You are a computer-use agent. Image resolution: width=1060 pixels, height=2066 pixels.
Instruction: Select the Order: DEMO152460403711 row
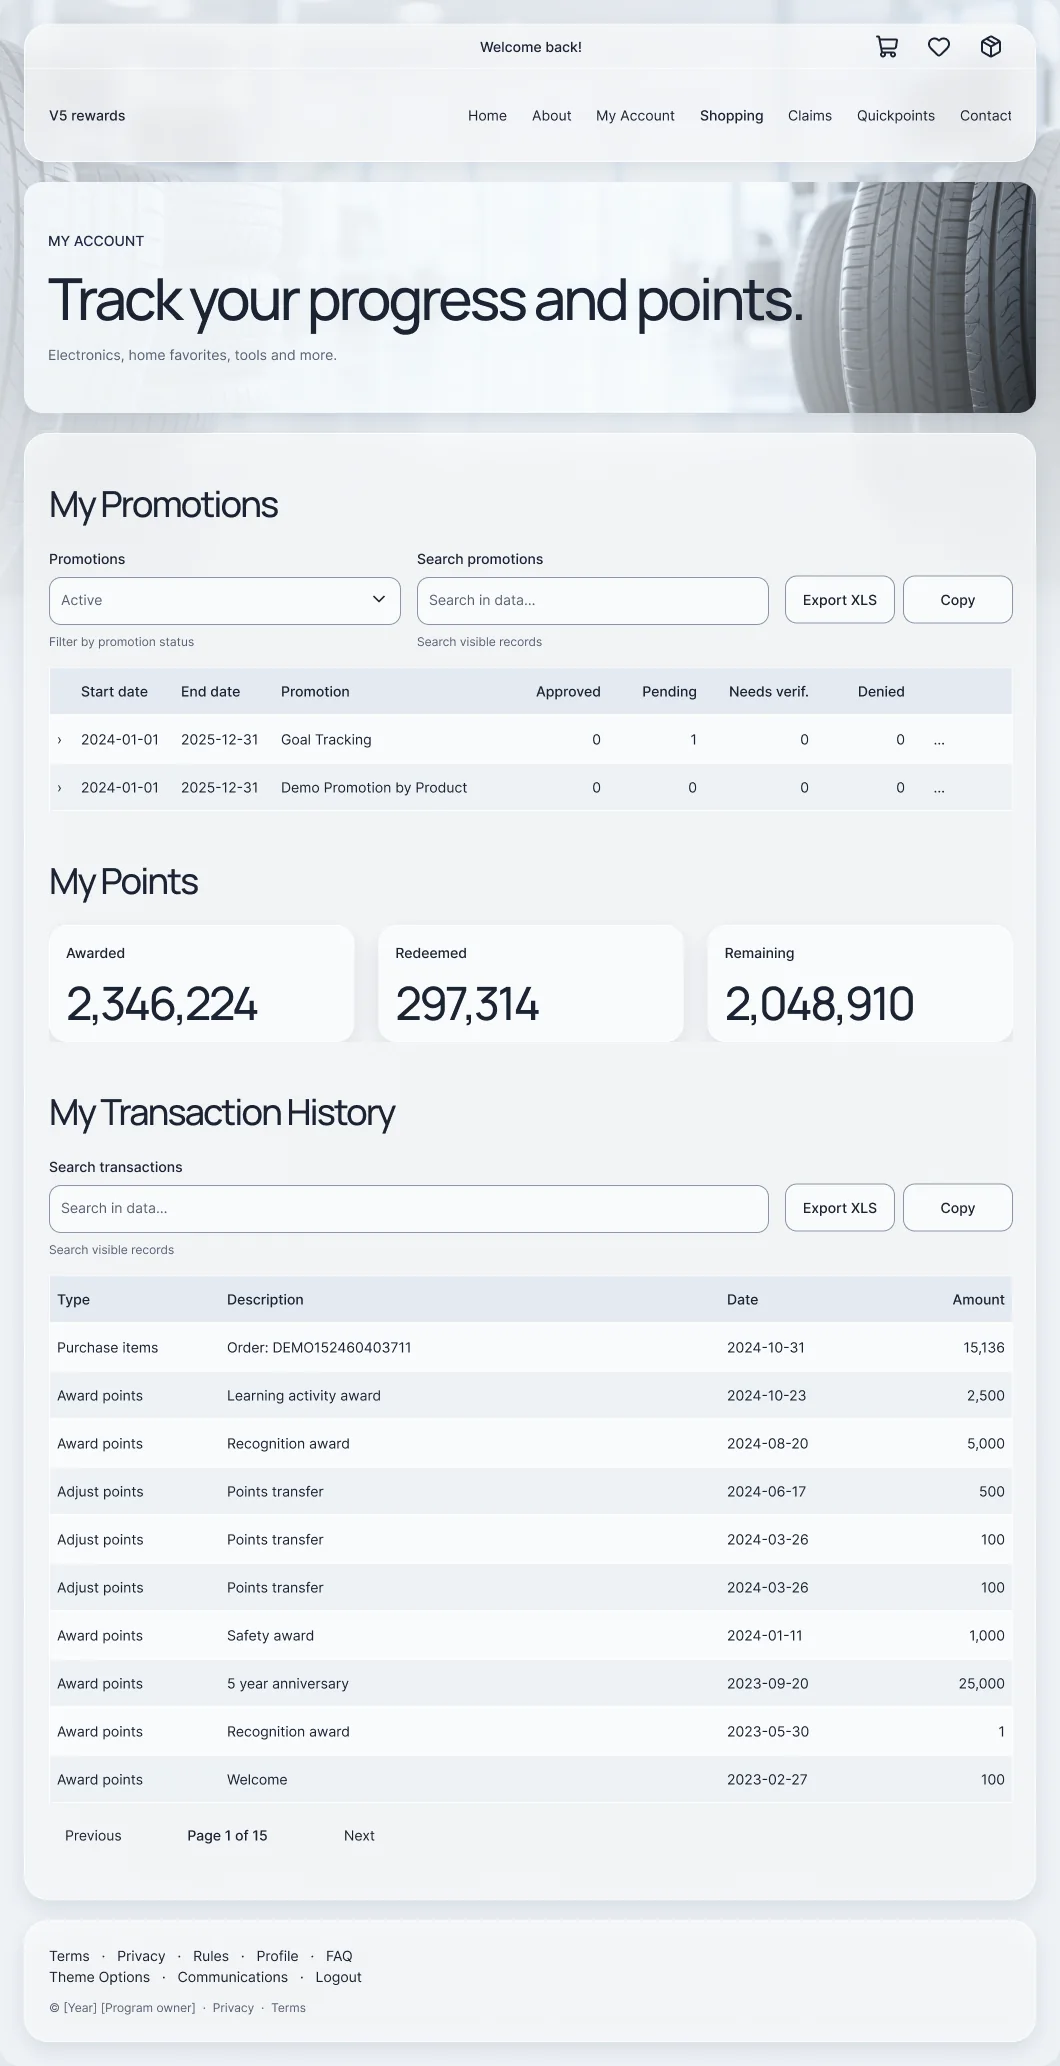click(x=531, y=1348)
